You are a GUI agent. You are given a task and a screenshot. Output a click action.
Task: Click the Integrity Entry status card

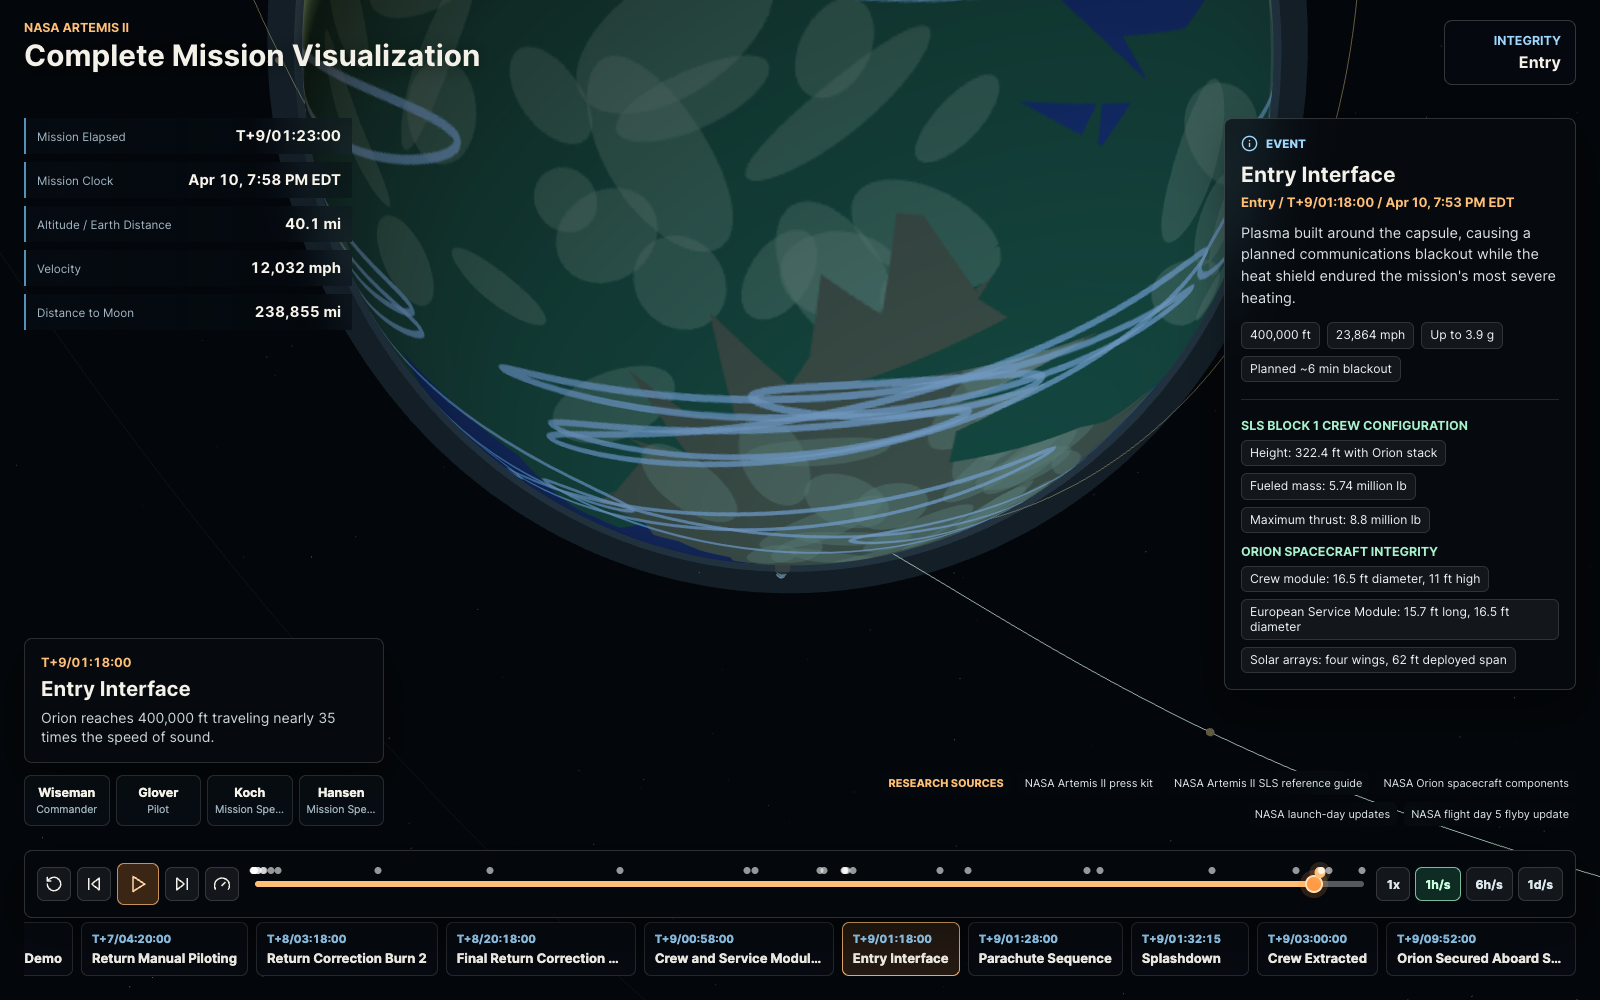(1509, 52)
